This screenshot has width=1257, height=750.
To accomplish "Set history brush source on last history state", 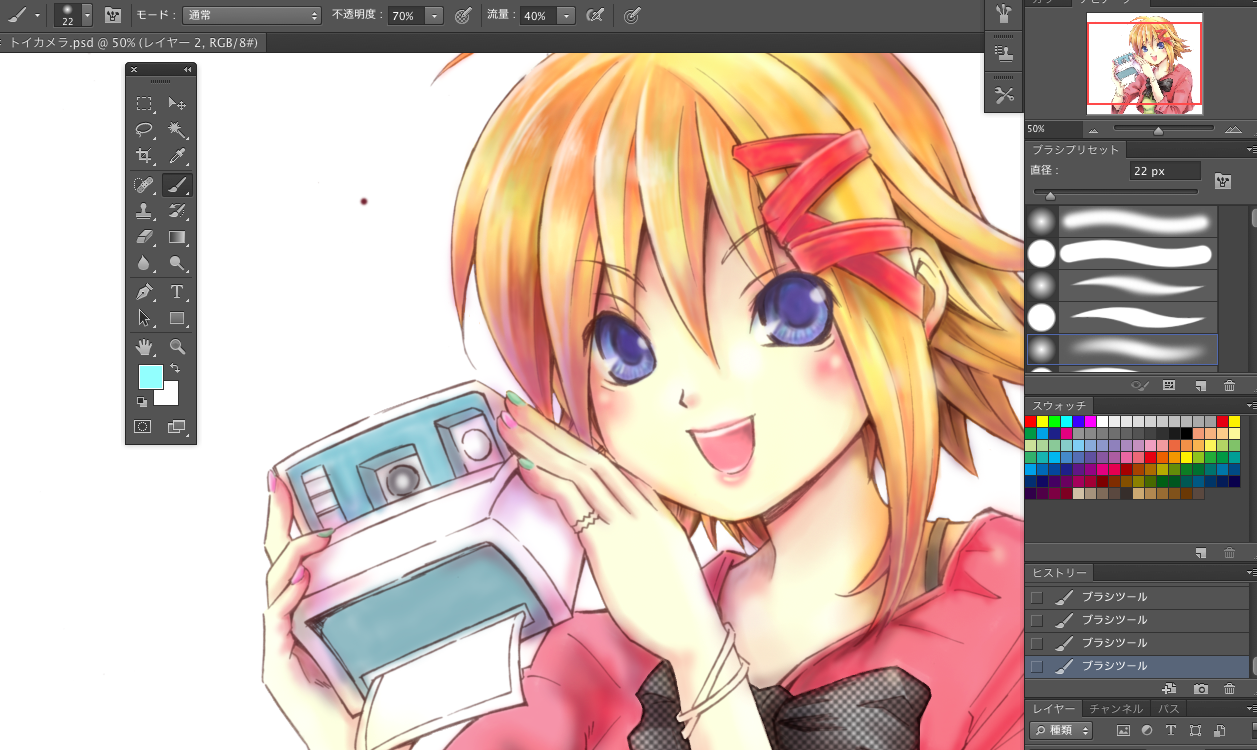I will [1036, 666].
